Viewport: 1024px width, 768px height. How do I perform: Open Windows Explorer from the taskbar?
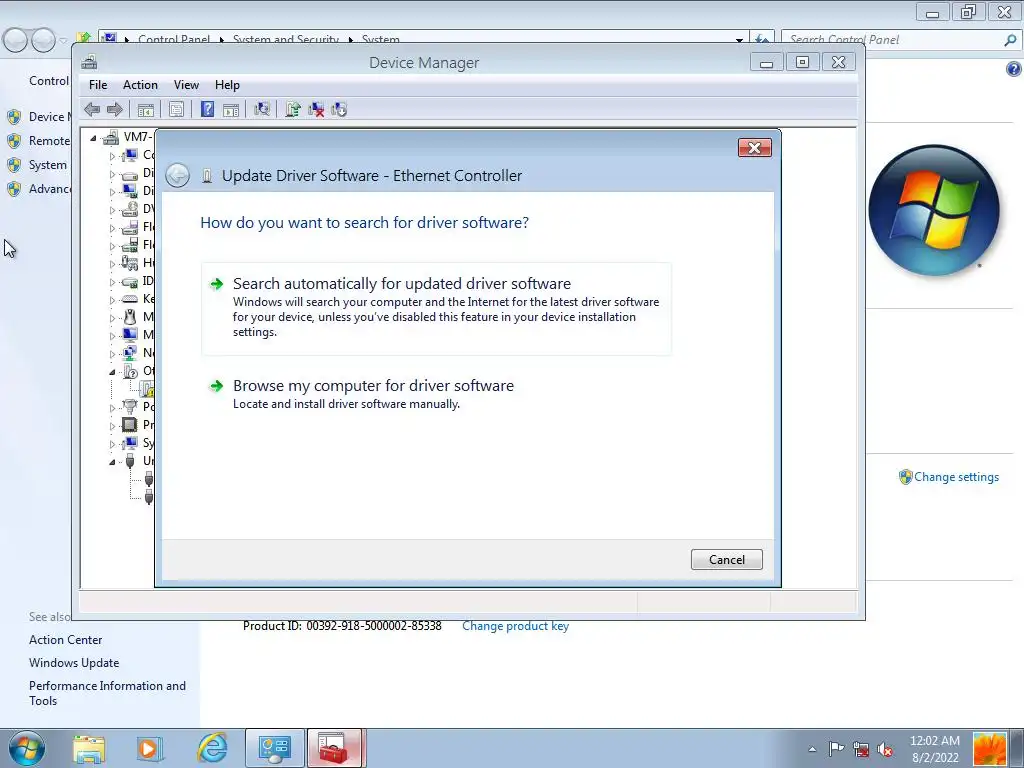coord(89,748)
